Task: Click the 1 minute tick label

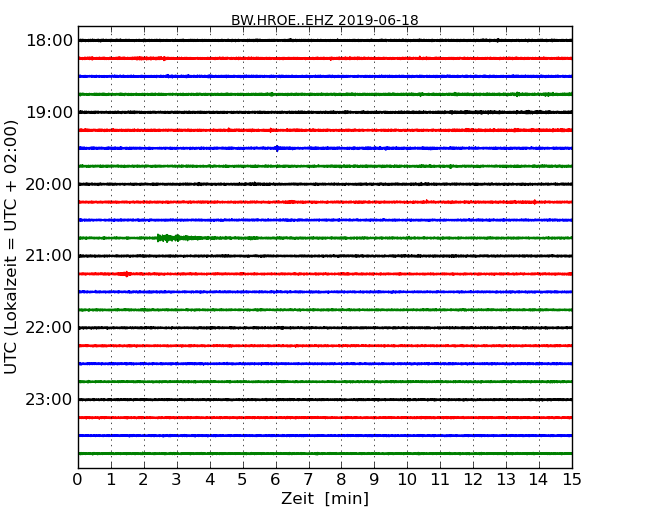Action: [x=111, y=480]
